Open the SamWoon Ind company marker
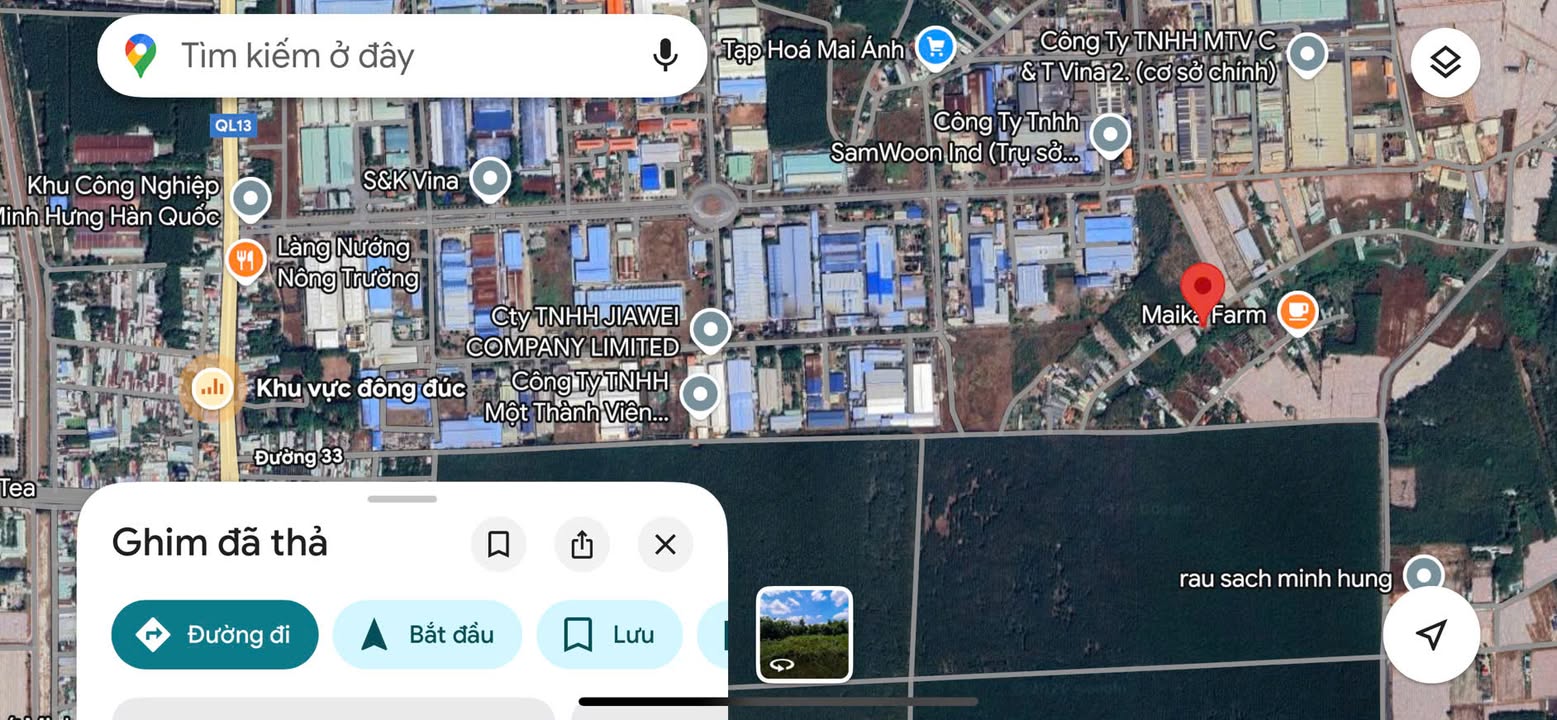Screen dimensions: 1557x720 [x=1108, y=136]
